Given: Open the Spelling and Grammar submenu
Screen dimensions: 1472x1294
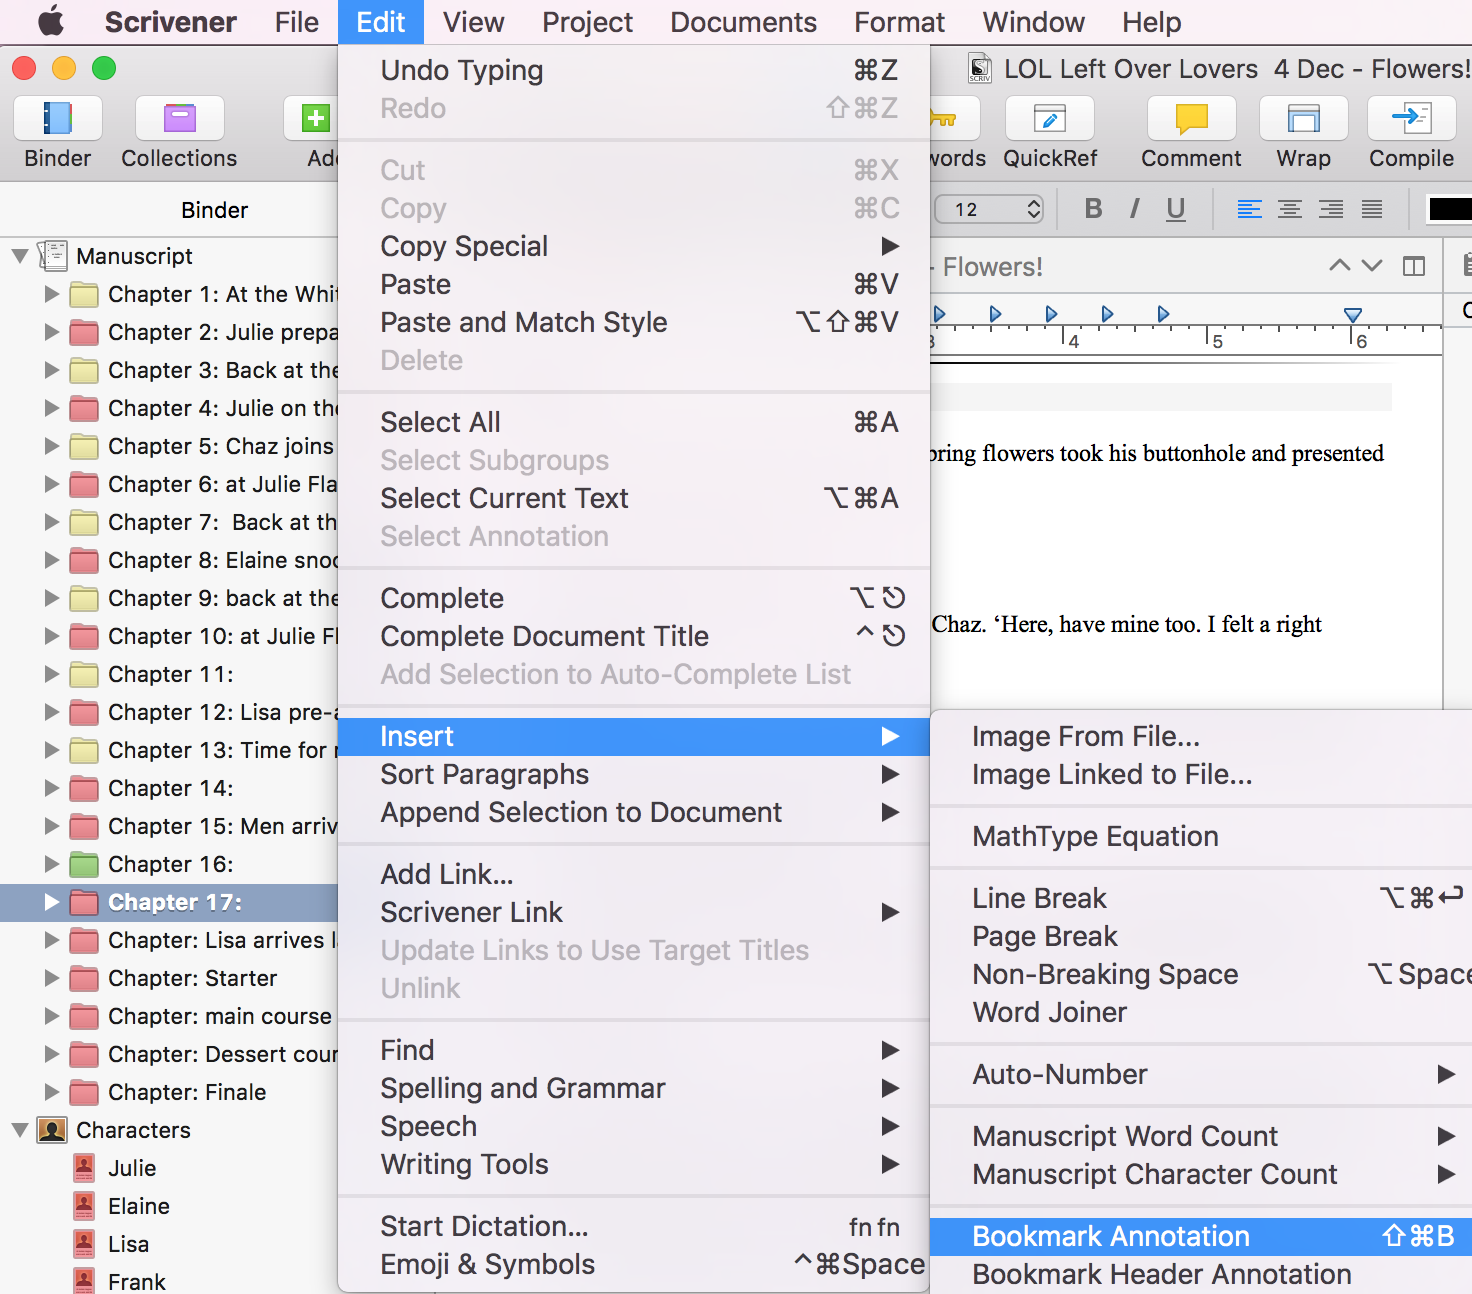Looking at the screenshot, I should pyautogui.click(x=634, y=1088).
